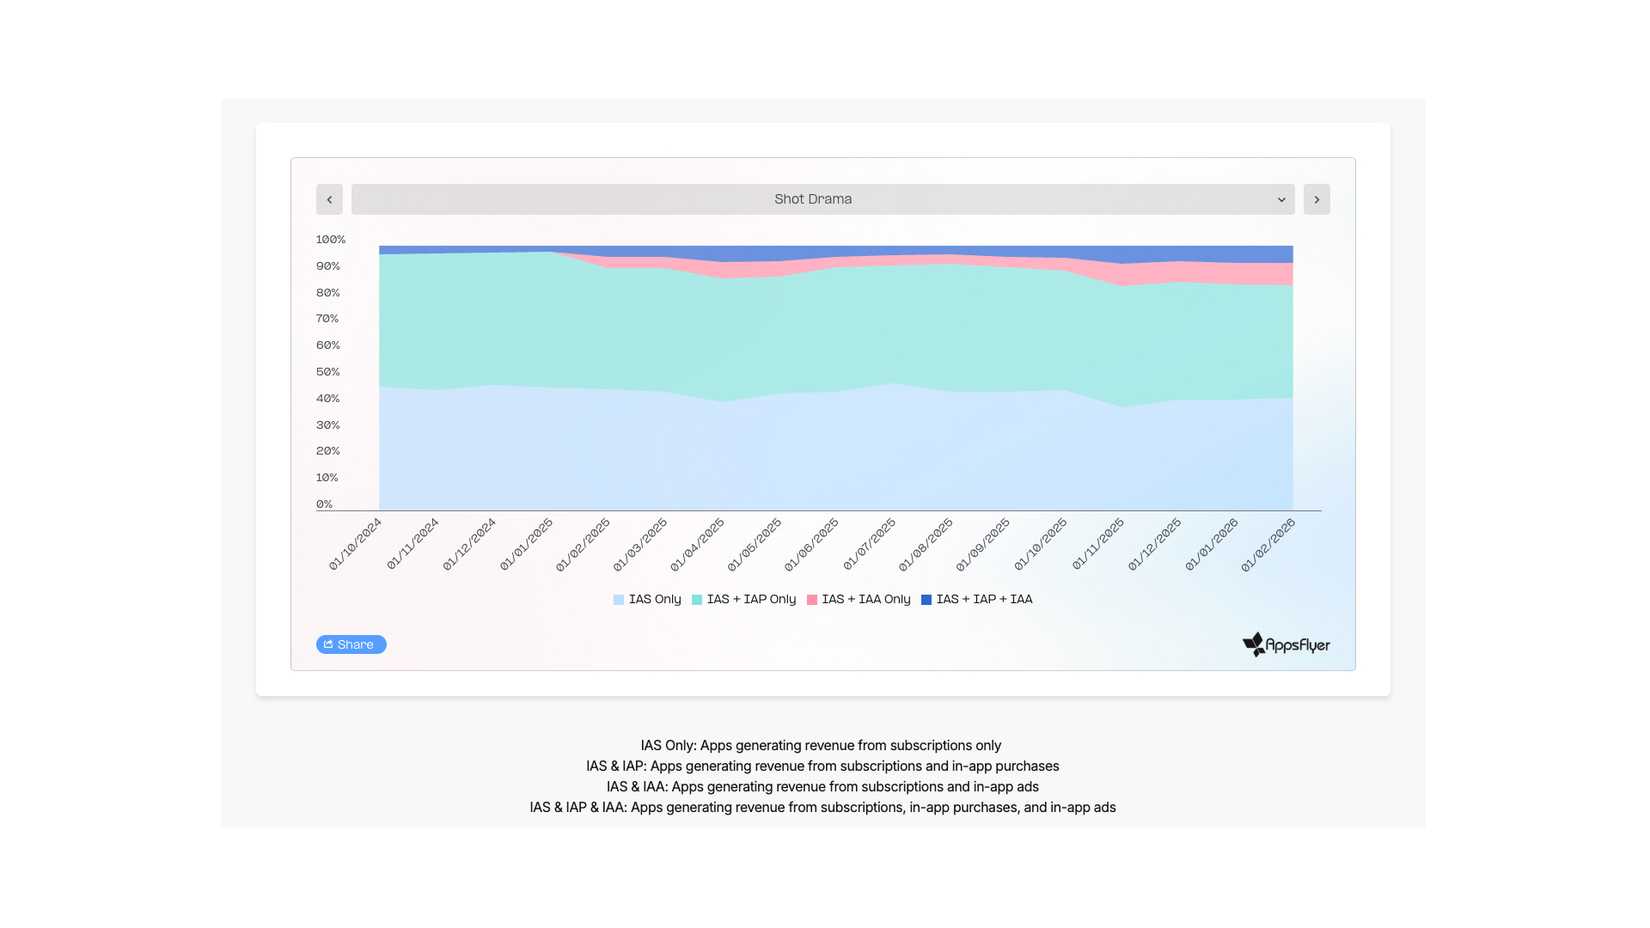1650x928 pixels.
Task: Click the next chart arrow icon
Action: [x=1316, y=199]
